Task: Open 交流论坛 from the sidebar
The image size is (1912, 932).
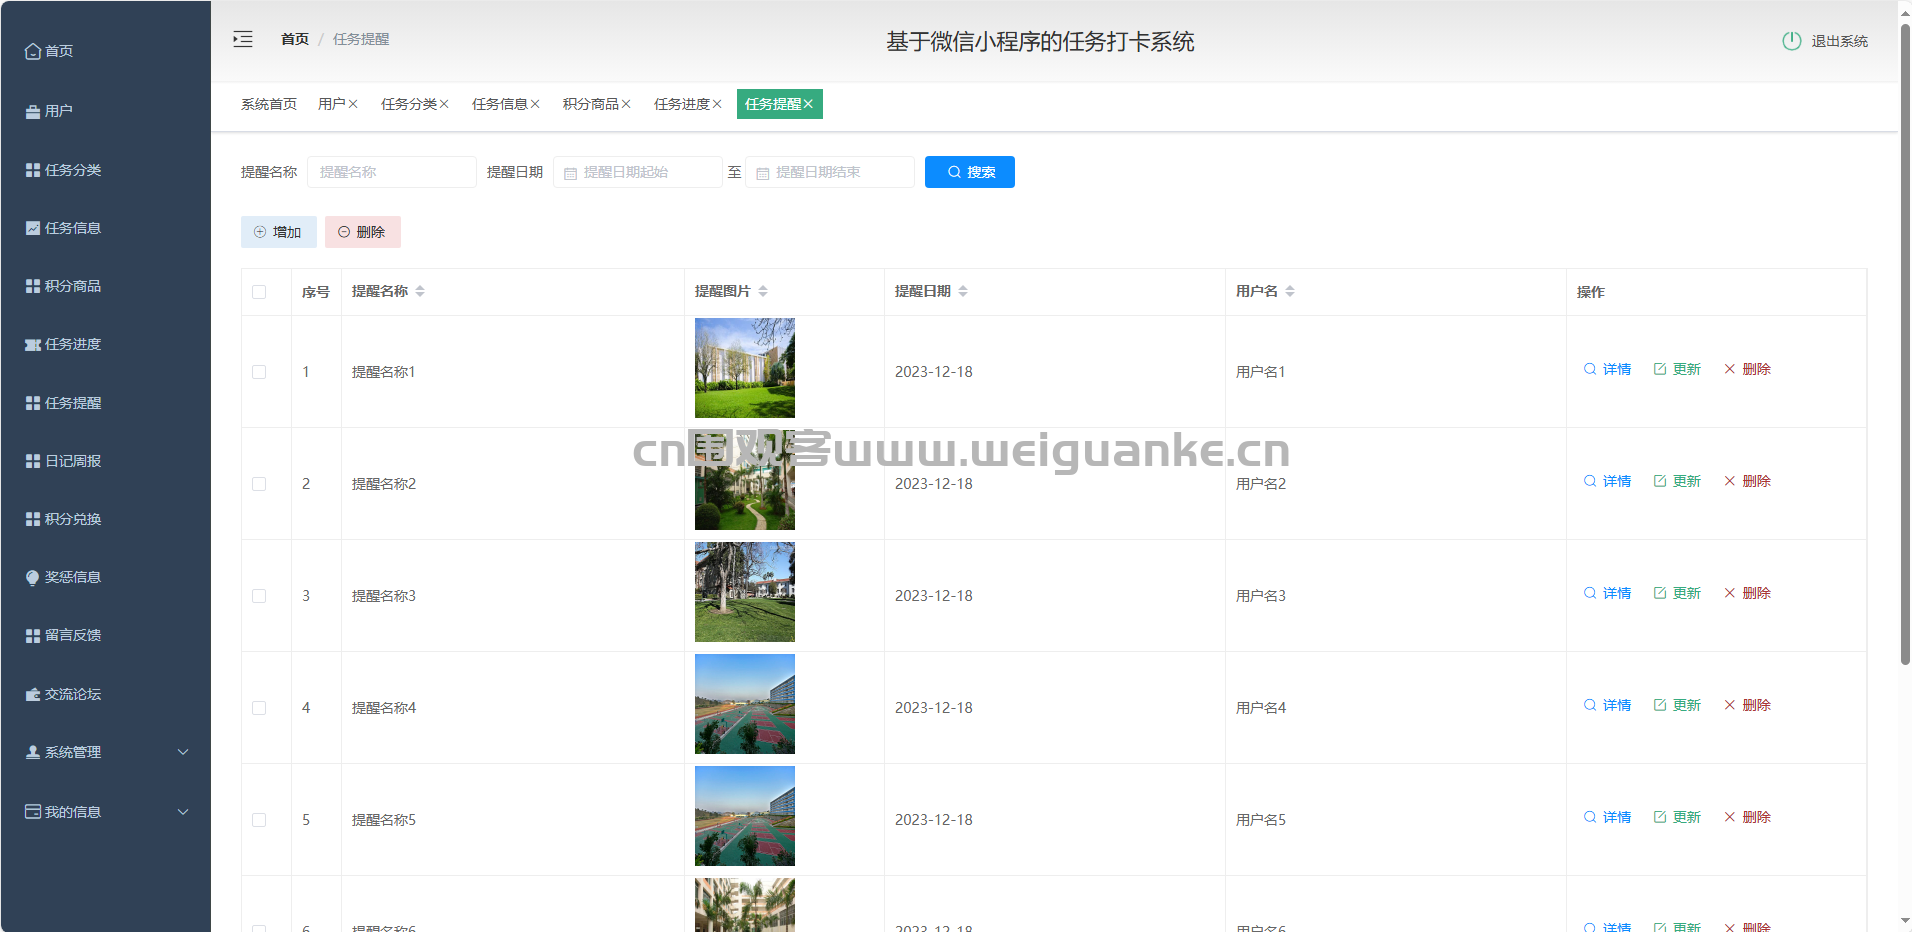Action: 72,694
